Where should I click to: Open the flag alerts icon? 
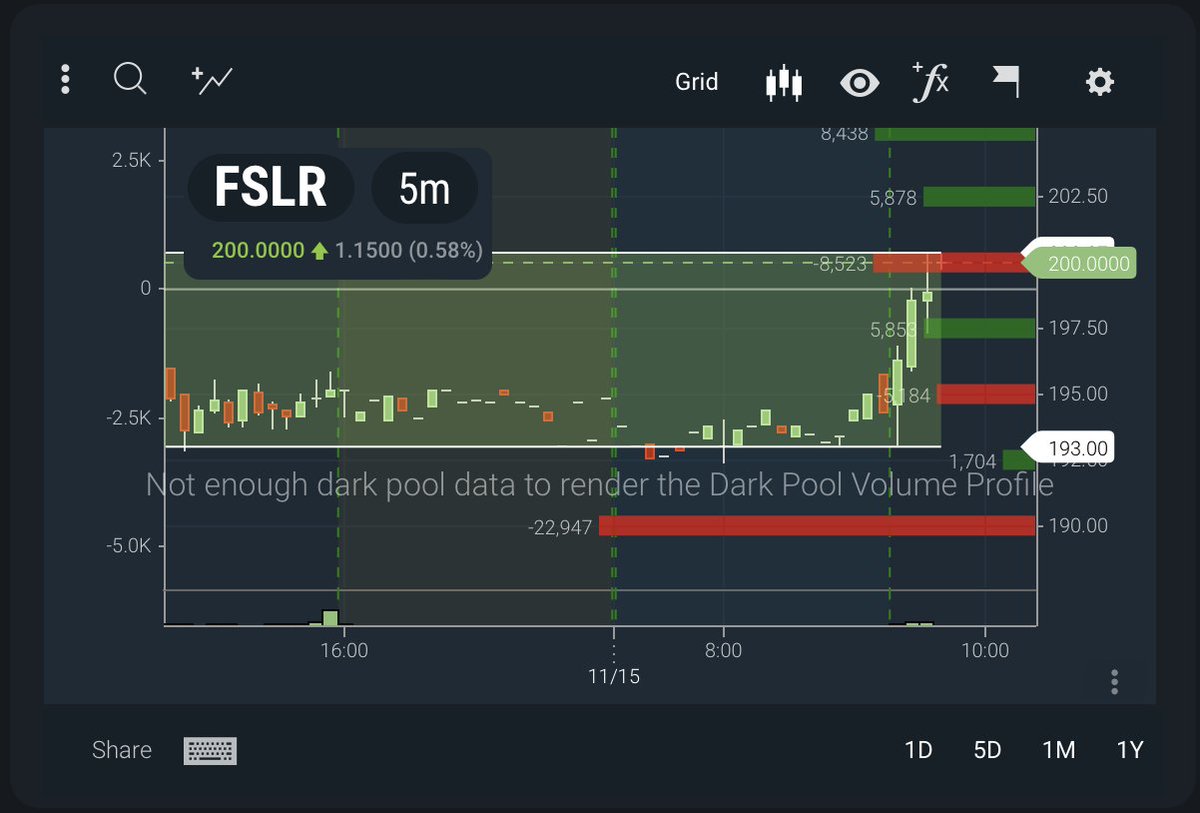pos(1006,82)
